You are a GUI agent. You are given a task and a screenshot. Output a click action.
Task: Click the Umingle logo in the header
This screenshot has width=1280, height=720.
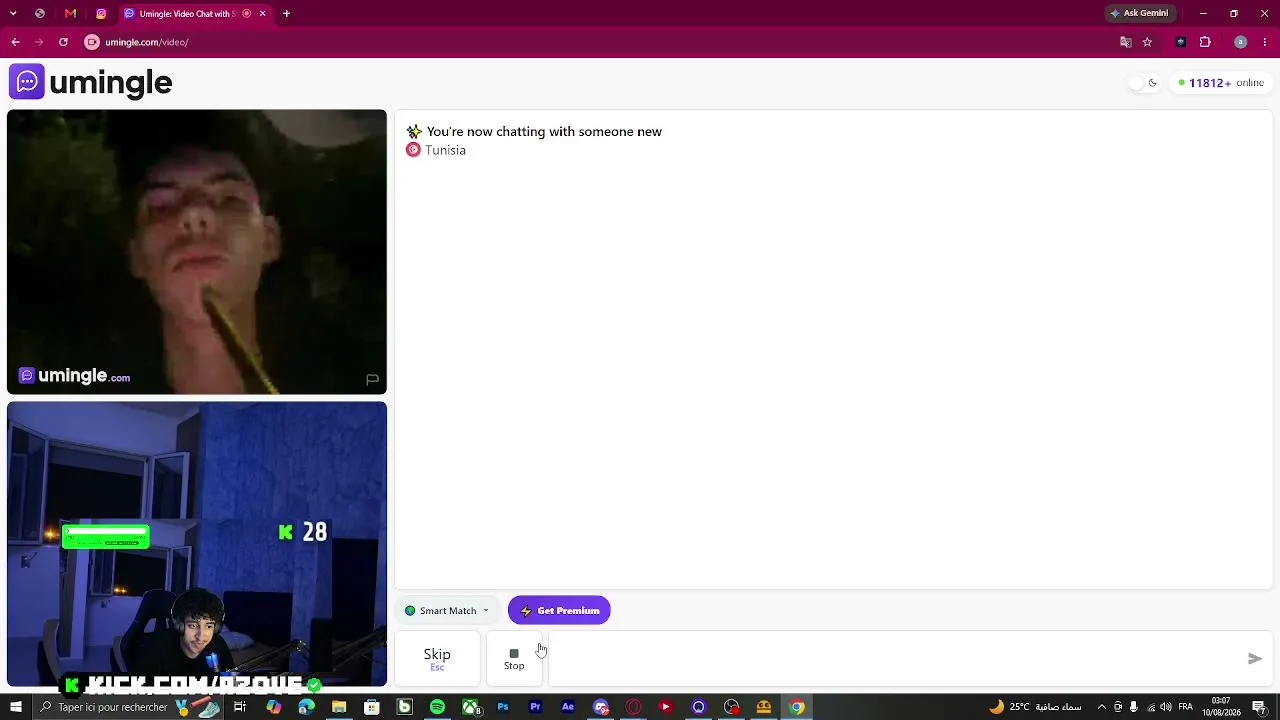pos(91,82)
